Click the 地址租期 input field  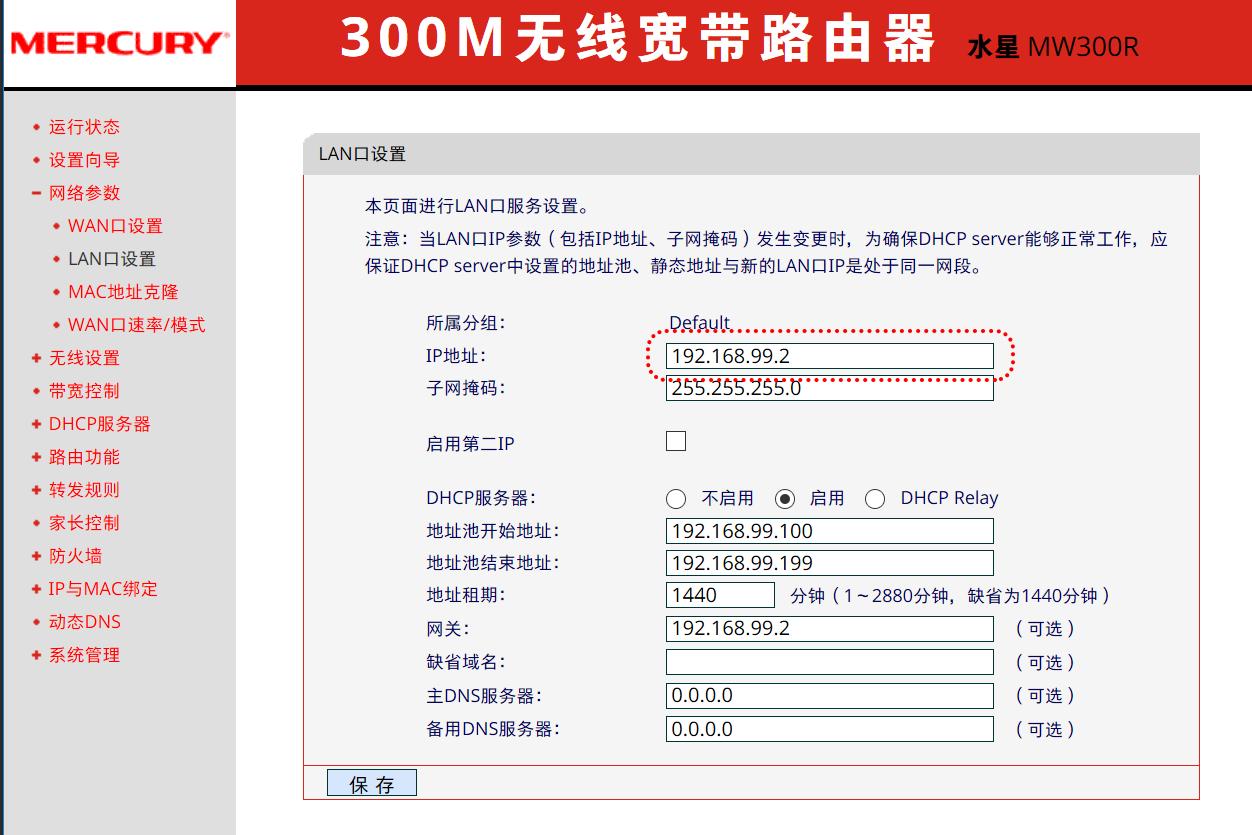[x=719, y=595]
